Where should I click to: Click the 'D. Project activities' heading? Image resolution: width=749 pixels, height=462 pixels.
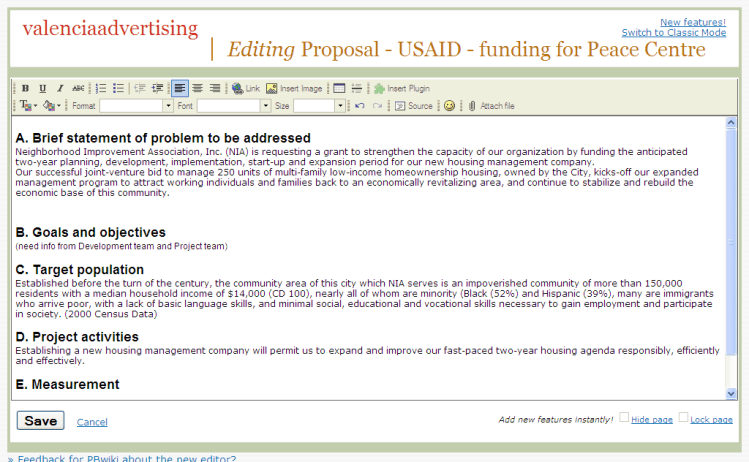coord(77,337)
